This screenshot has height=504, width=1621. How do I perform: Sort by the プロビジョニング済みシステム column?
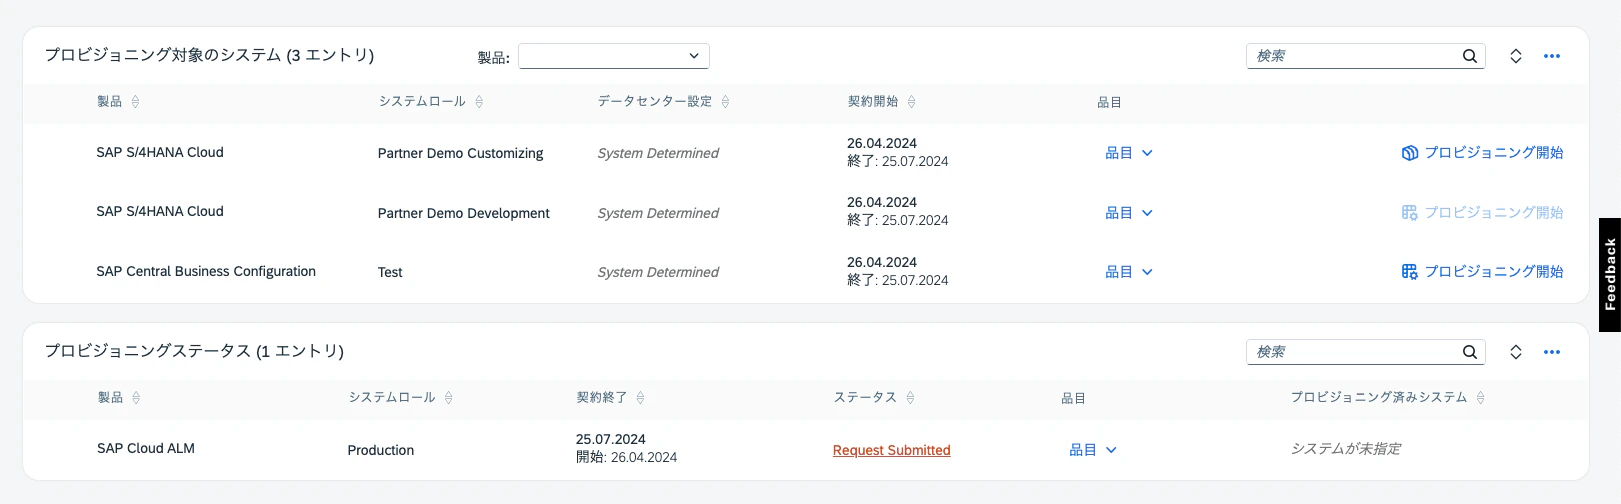coord(1481,398)
